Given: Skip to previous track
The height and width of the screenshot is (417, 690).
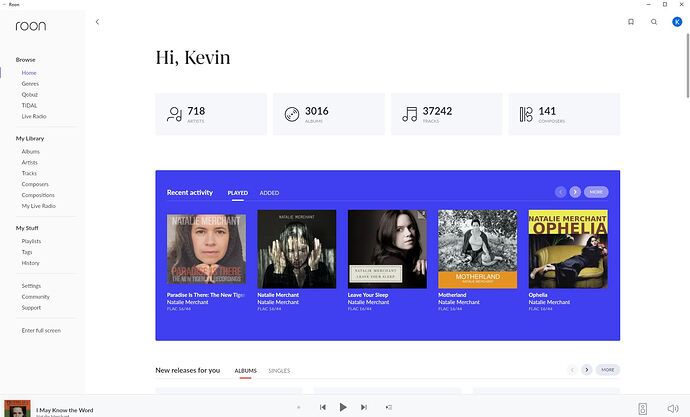Looking at the screenshot, I should pyautogui.click(x=323, y=407).
